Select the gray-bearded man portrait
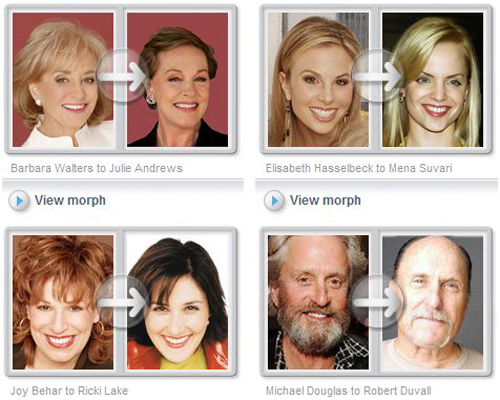Image resolution: width=500 pixels, height=400 pixels. click(318, 302)
